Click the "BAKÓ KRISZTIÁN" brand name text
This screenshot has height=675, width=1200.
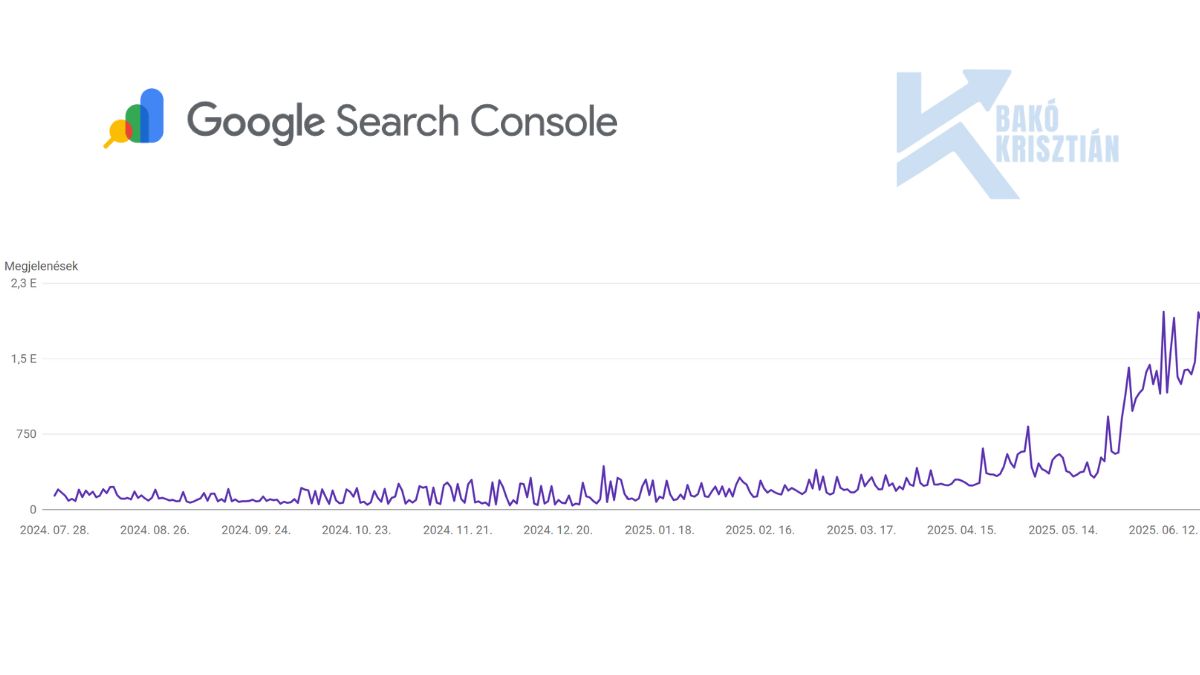tap(1057, 135)
